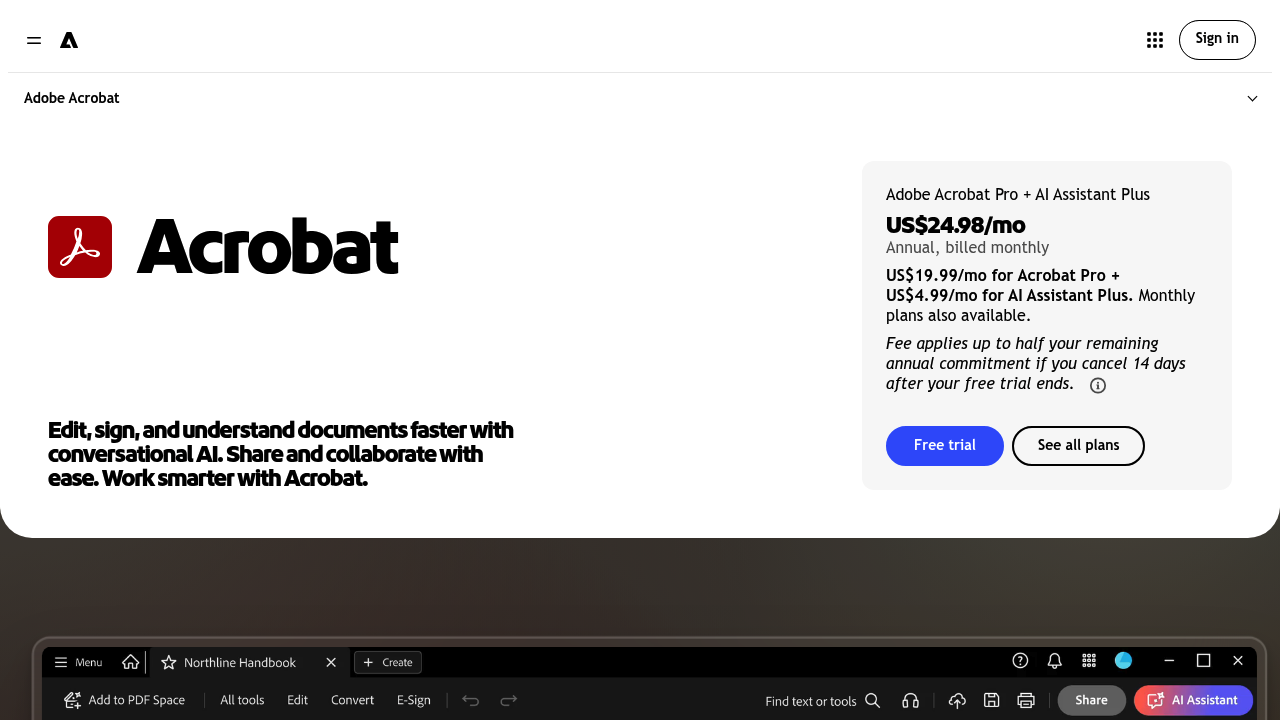Click the headphones read-aloud icon
Screen dimensions: 1280x720
(910, 700)
